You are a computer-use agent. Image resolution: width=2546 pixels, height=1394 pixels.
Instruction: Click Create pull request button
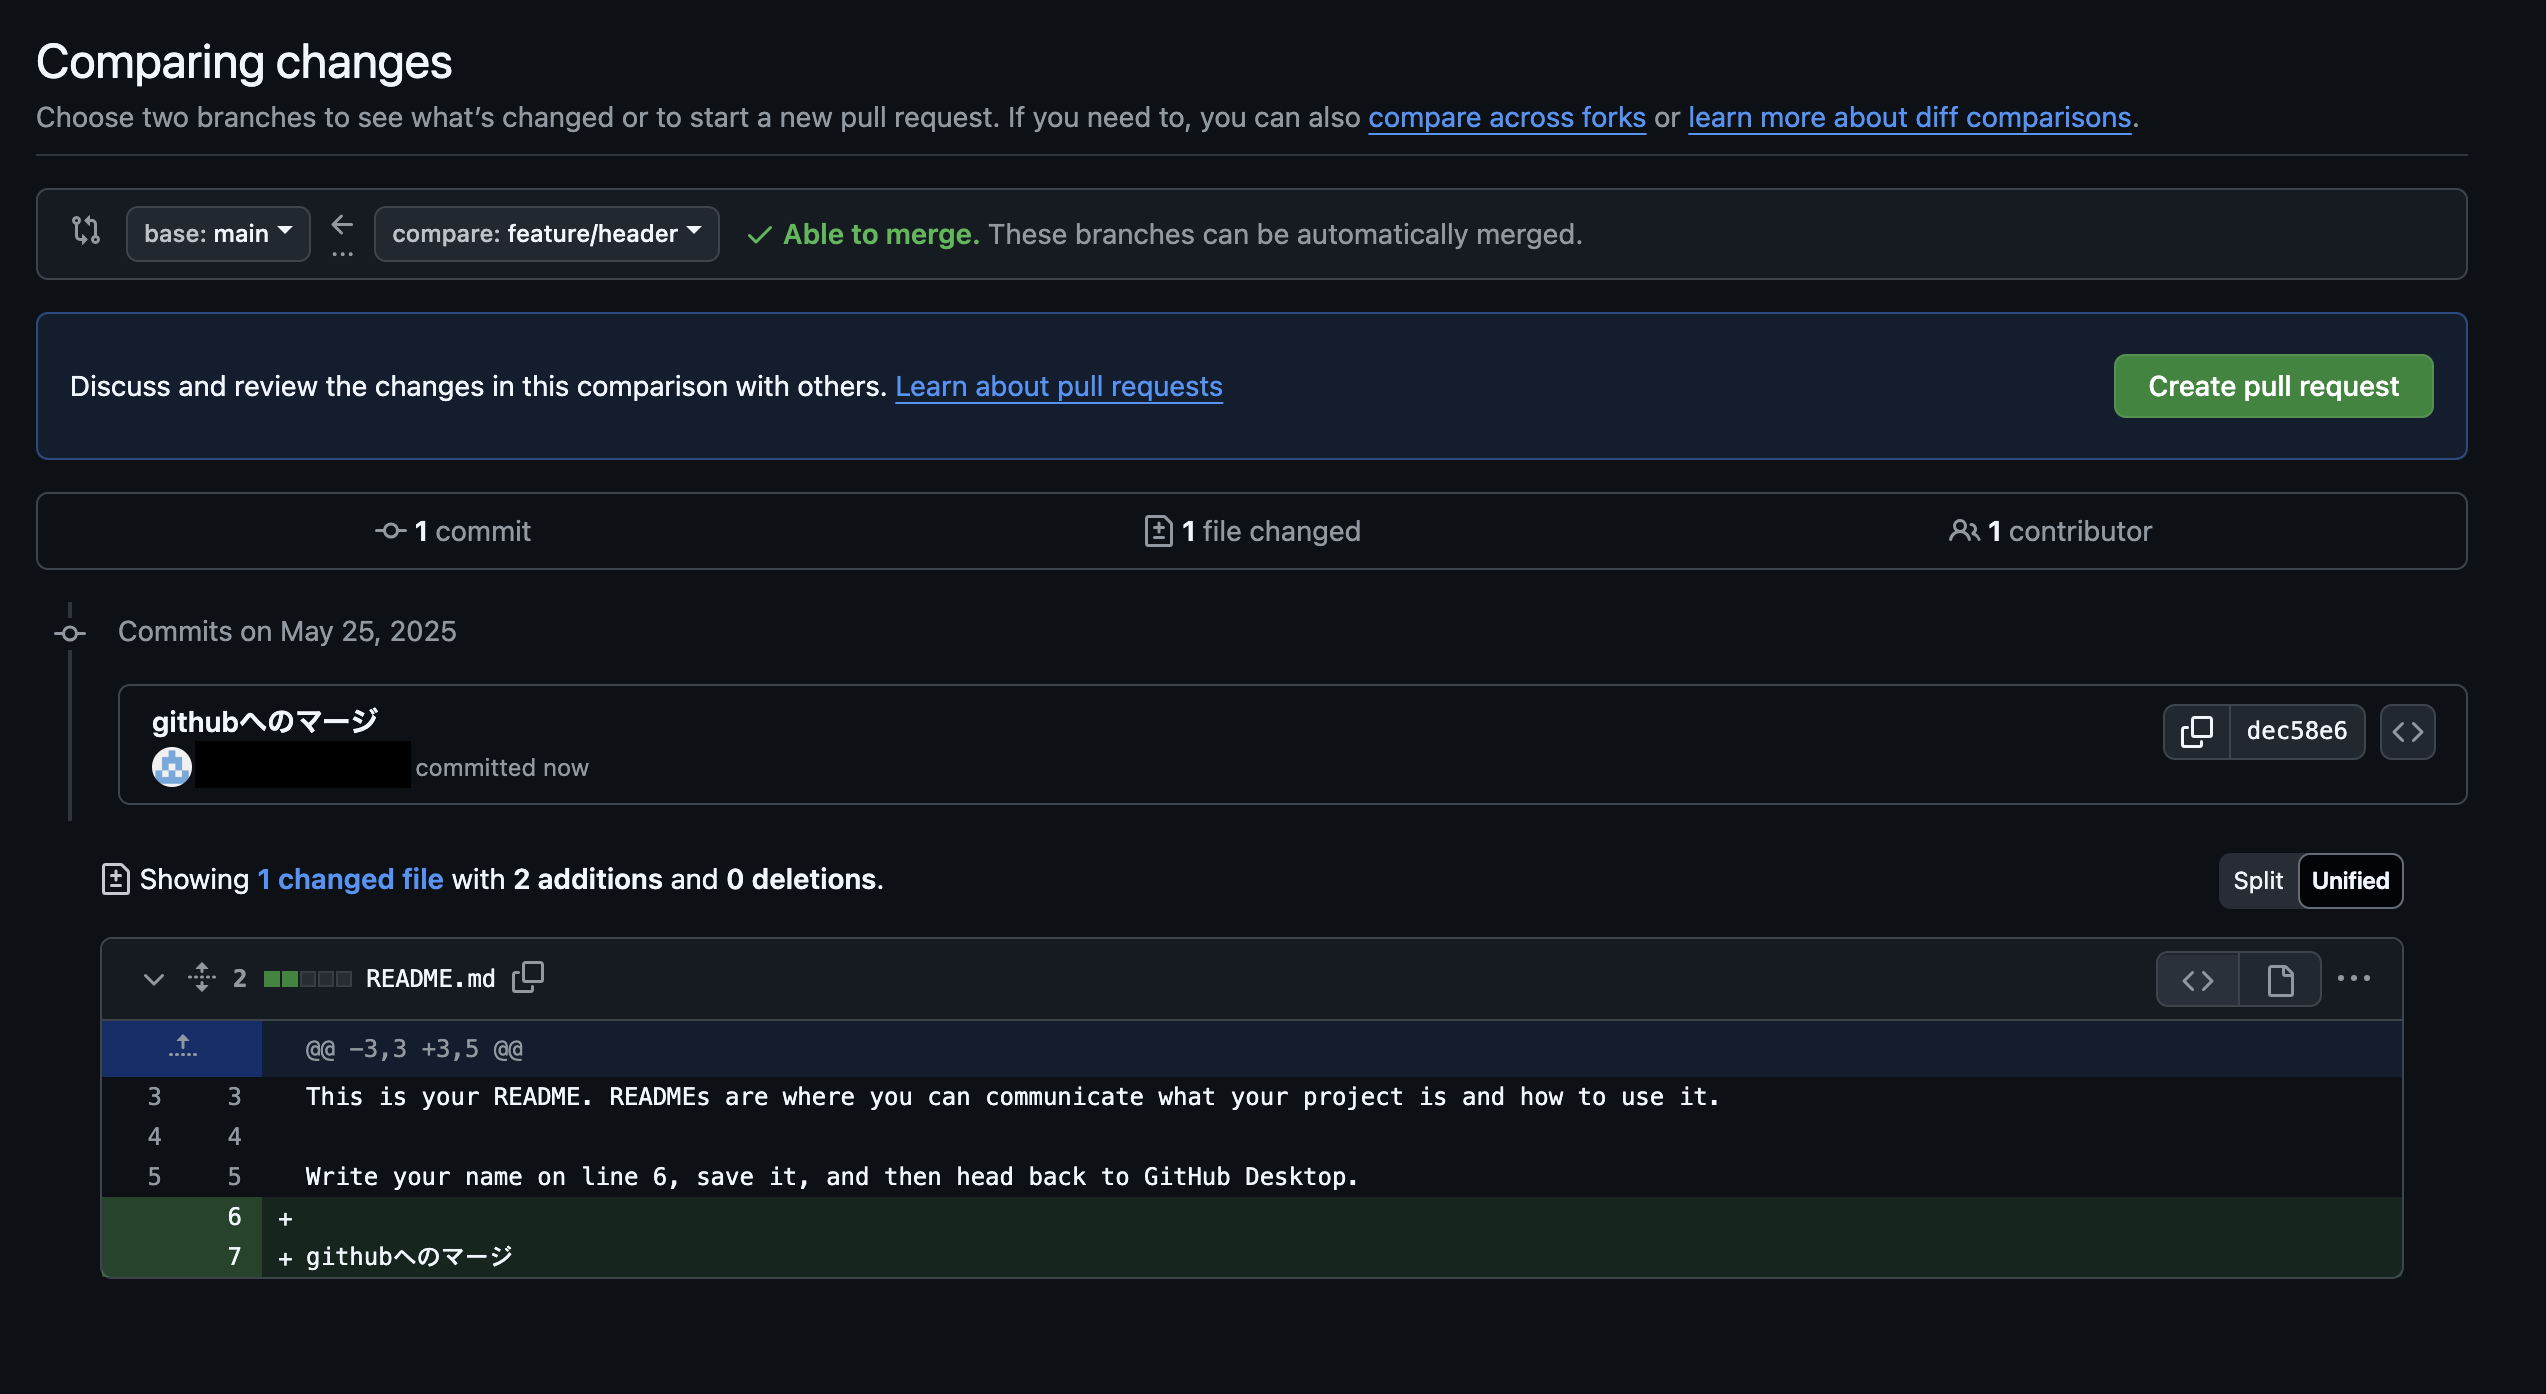point(2273,386)
